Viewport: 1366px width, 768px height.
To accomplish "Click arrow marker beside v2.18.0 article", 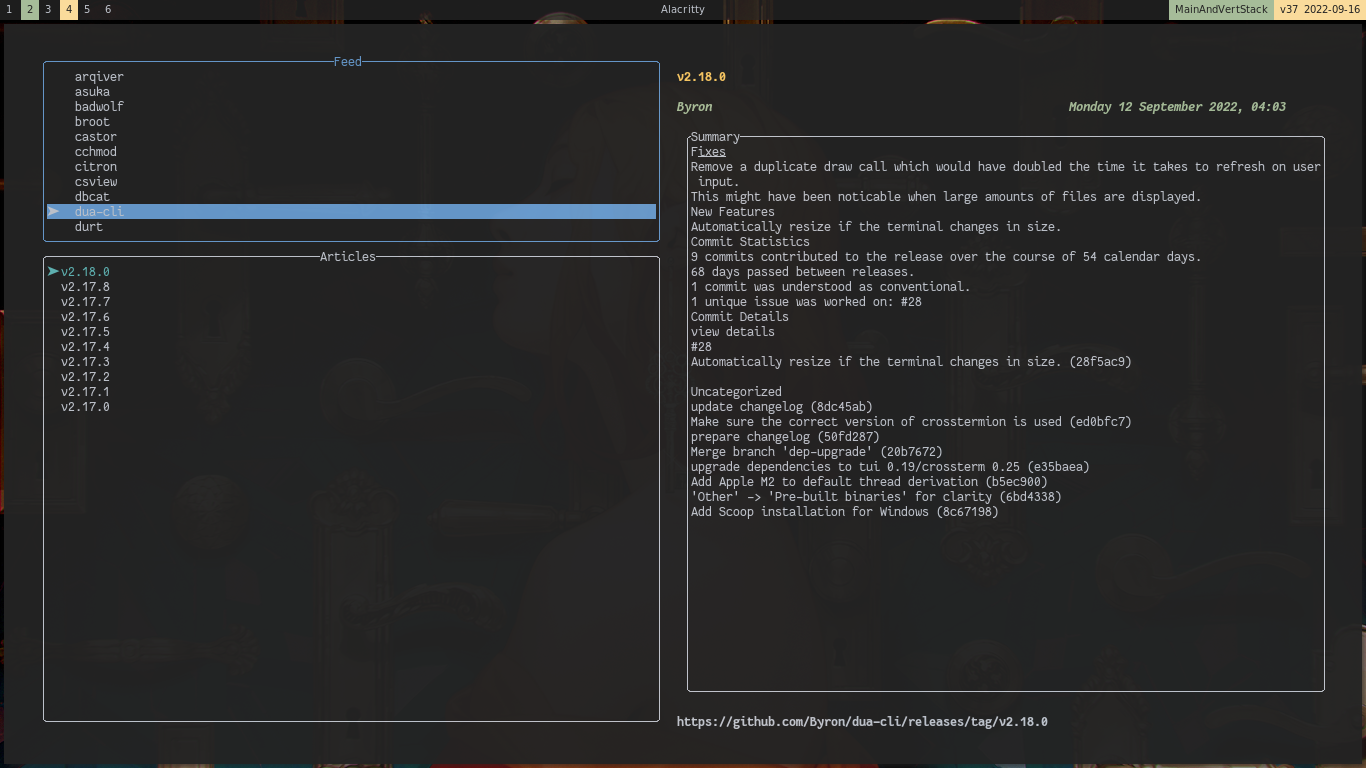I will coord(53,272).
